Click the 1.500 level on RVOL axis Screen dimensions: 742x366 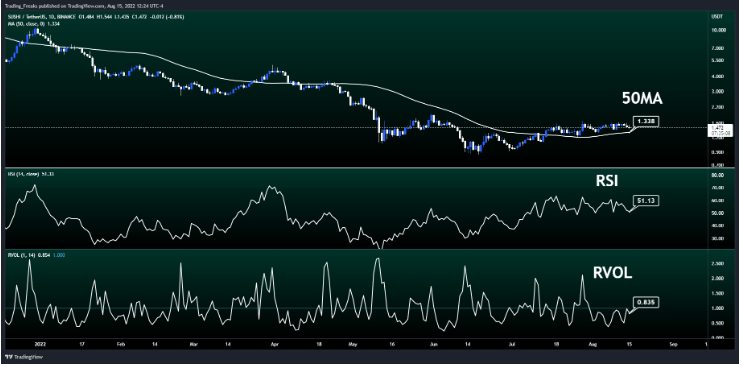point(716,294)
